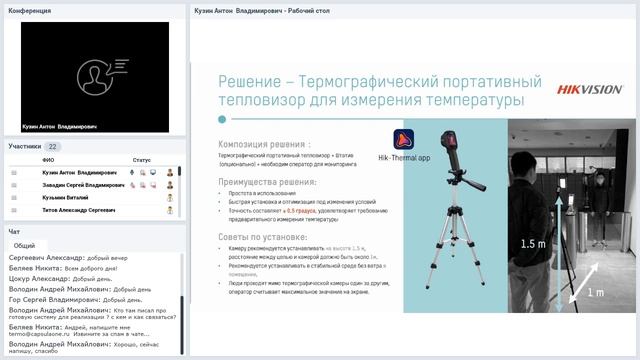The width and height of the screenshot is (640, 360).
Task: Click role avatar icon for Завадин Сергей Владимирович
Action: (170, 185)
